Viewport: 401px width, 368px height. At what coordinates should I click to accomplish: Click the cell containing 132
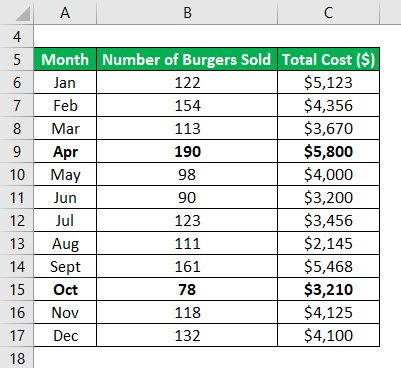(x=187, y=335)
